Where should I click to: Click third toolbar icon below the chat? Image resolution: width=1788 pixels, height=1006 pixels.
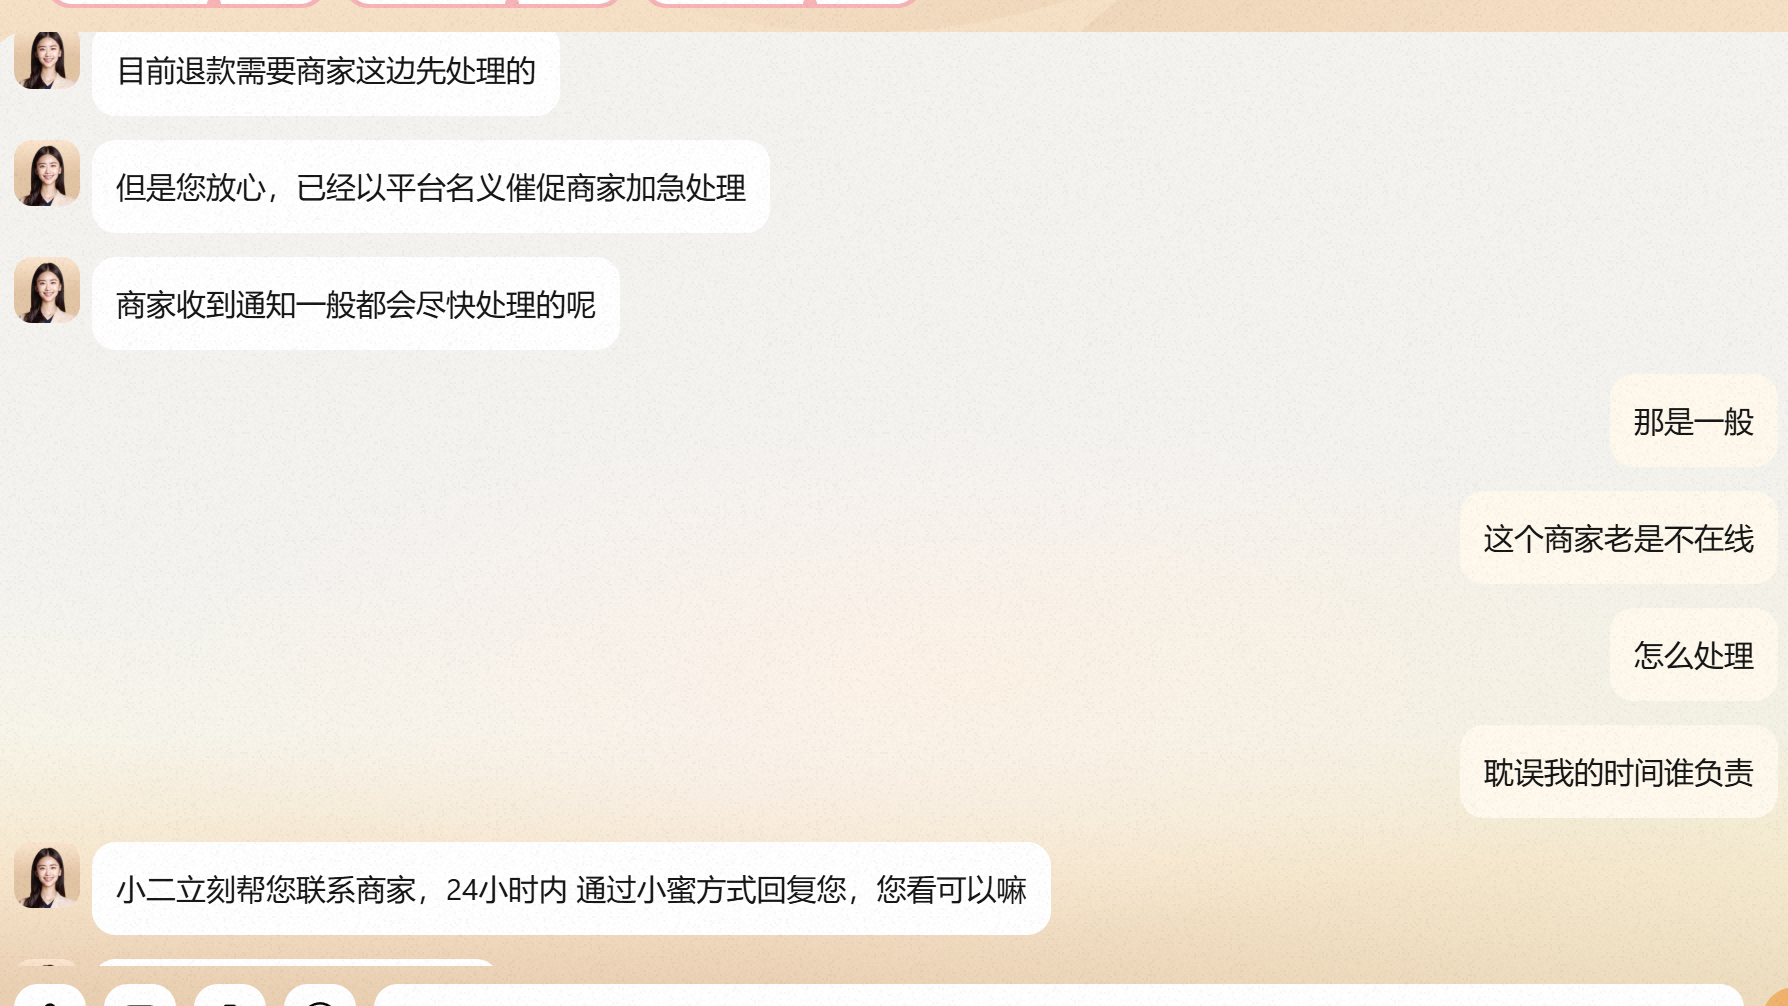230,995
